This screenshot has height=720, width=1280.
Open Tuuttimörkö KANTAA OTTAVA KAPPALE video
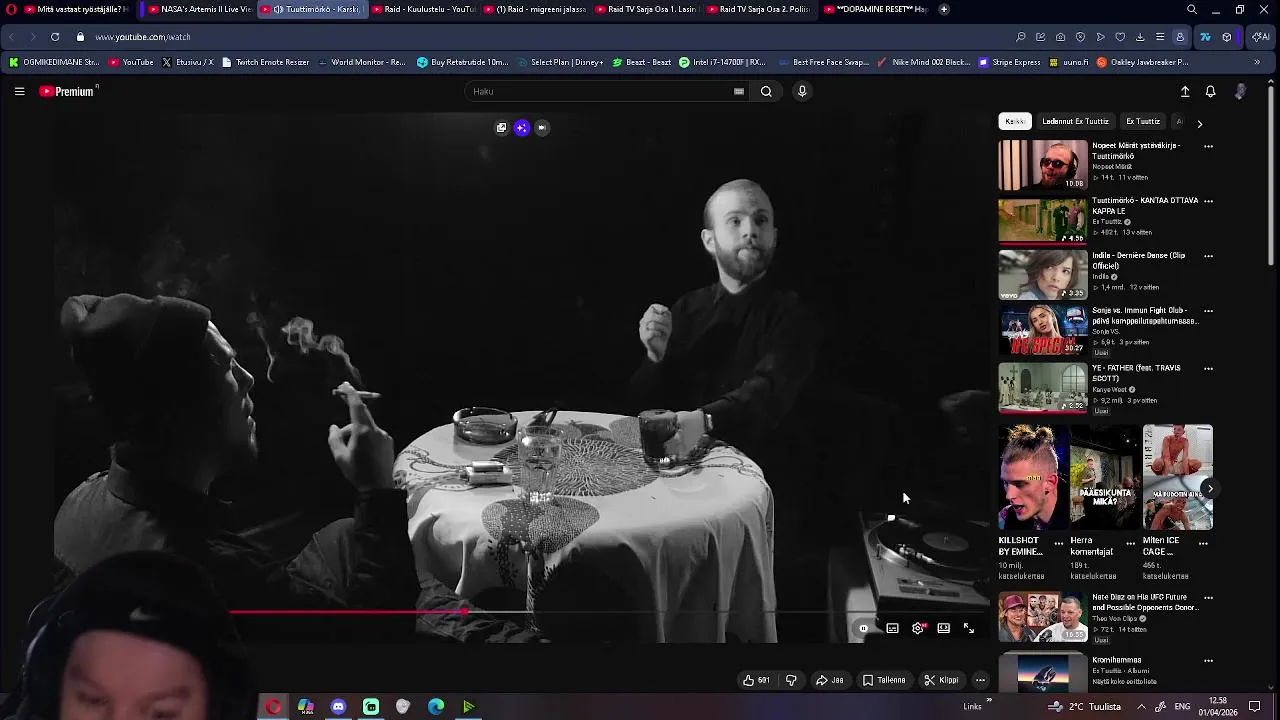pos(1042,220)
